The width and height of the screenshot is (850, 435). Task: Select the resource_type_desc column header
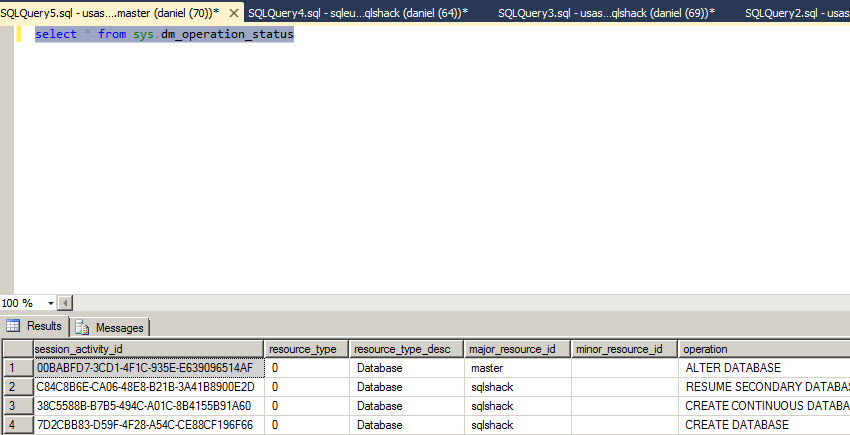tap(407, 349)
